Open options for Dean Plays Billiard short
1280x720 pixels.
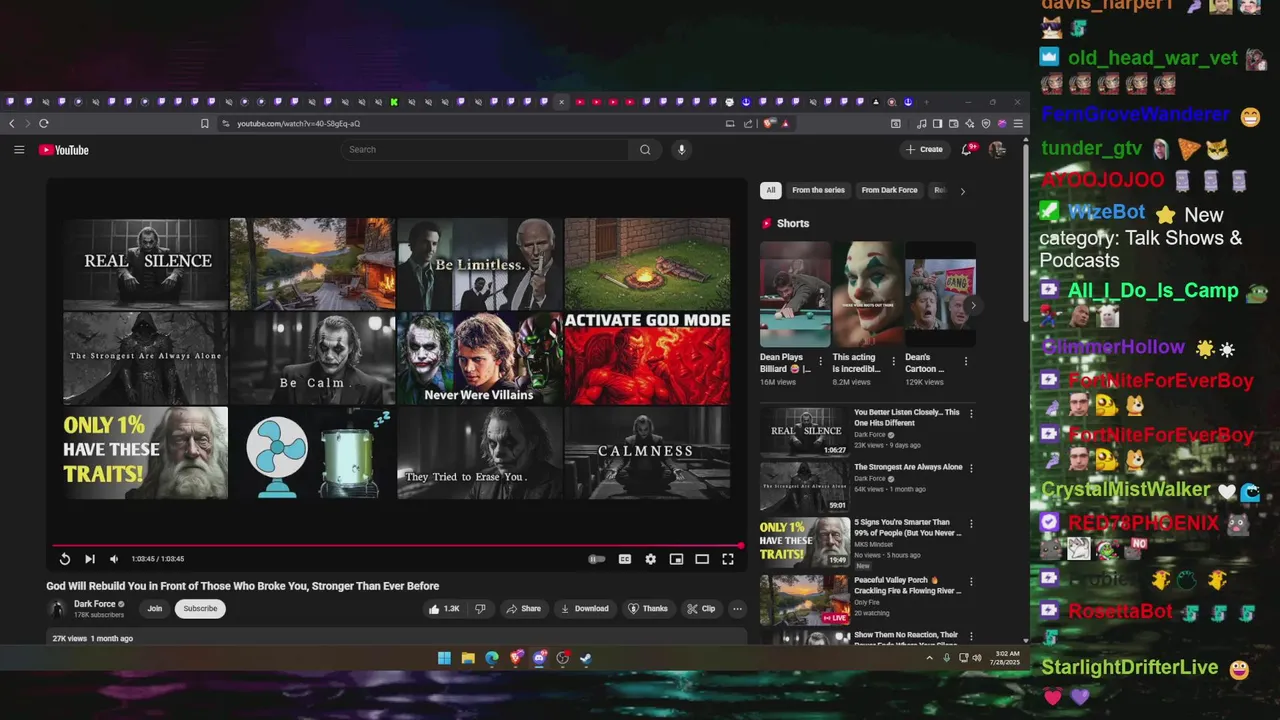point(821,362)
